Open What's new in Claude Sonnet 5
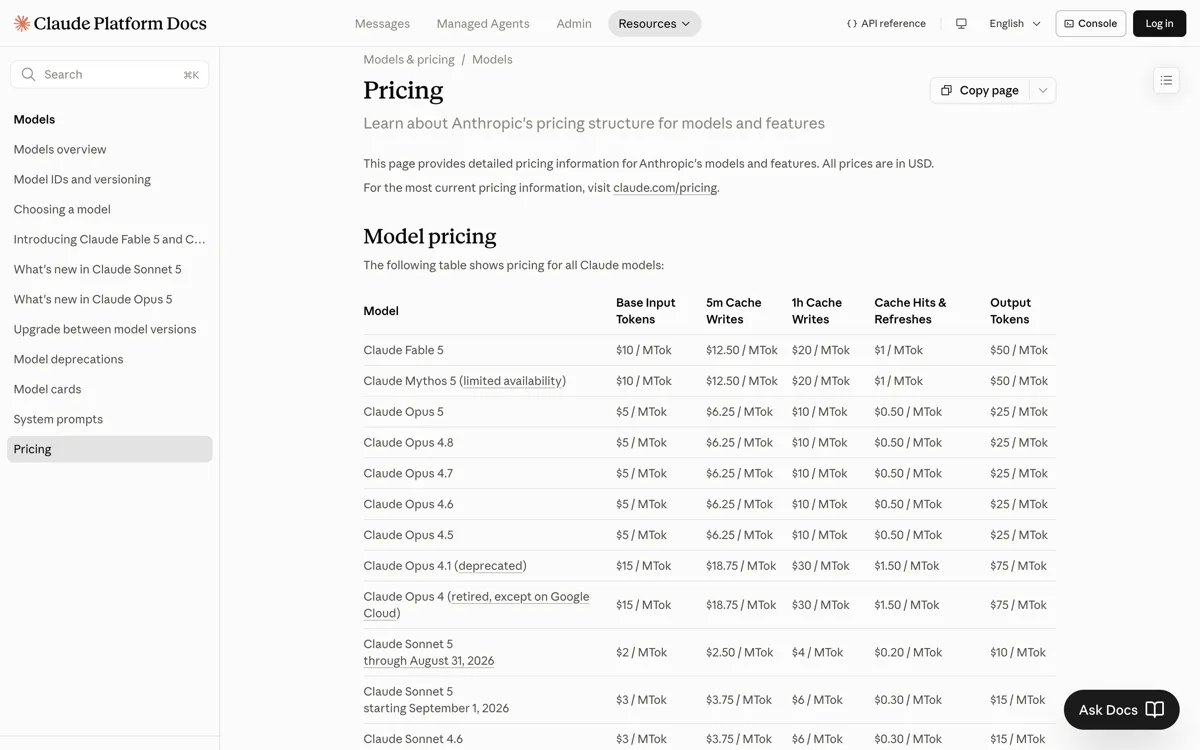 (x=98, y=269)
